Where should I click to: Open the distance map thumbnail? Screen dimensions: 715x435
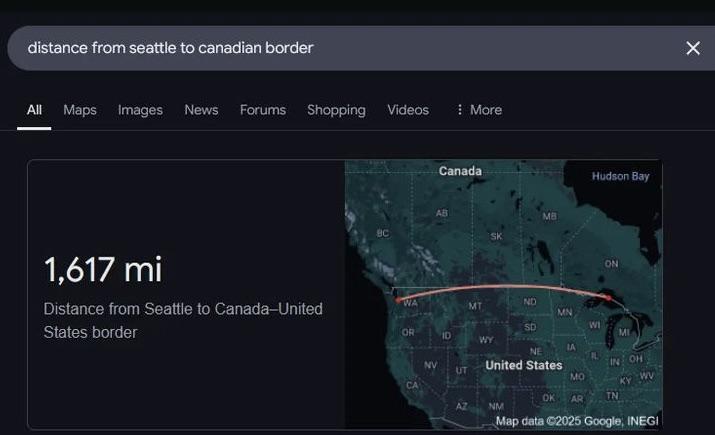(x=503, y=295)
